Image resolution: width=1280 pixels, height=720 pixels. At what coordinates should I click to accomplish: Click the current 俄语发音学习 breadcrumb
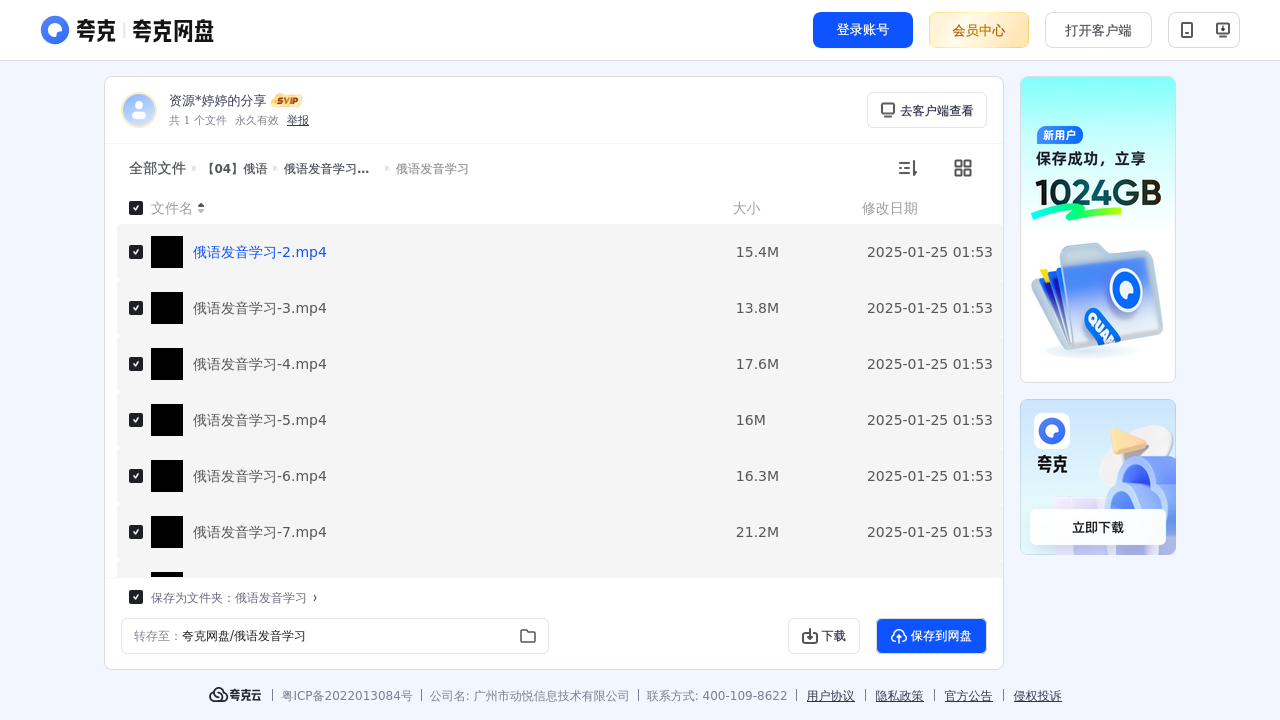432,168
